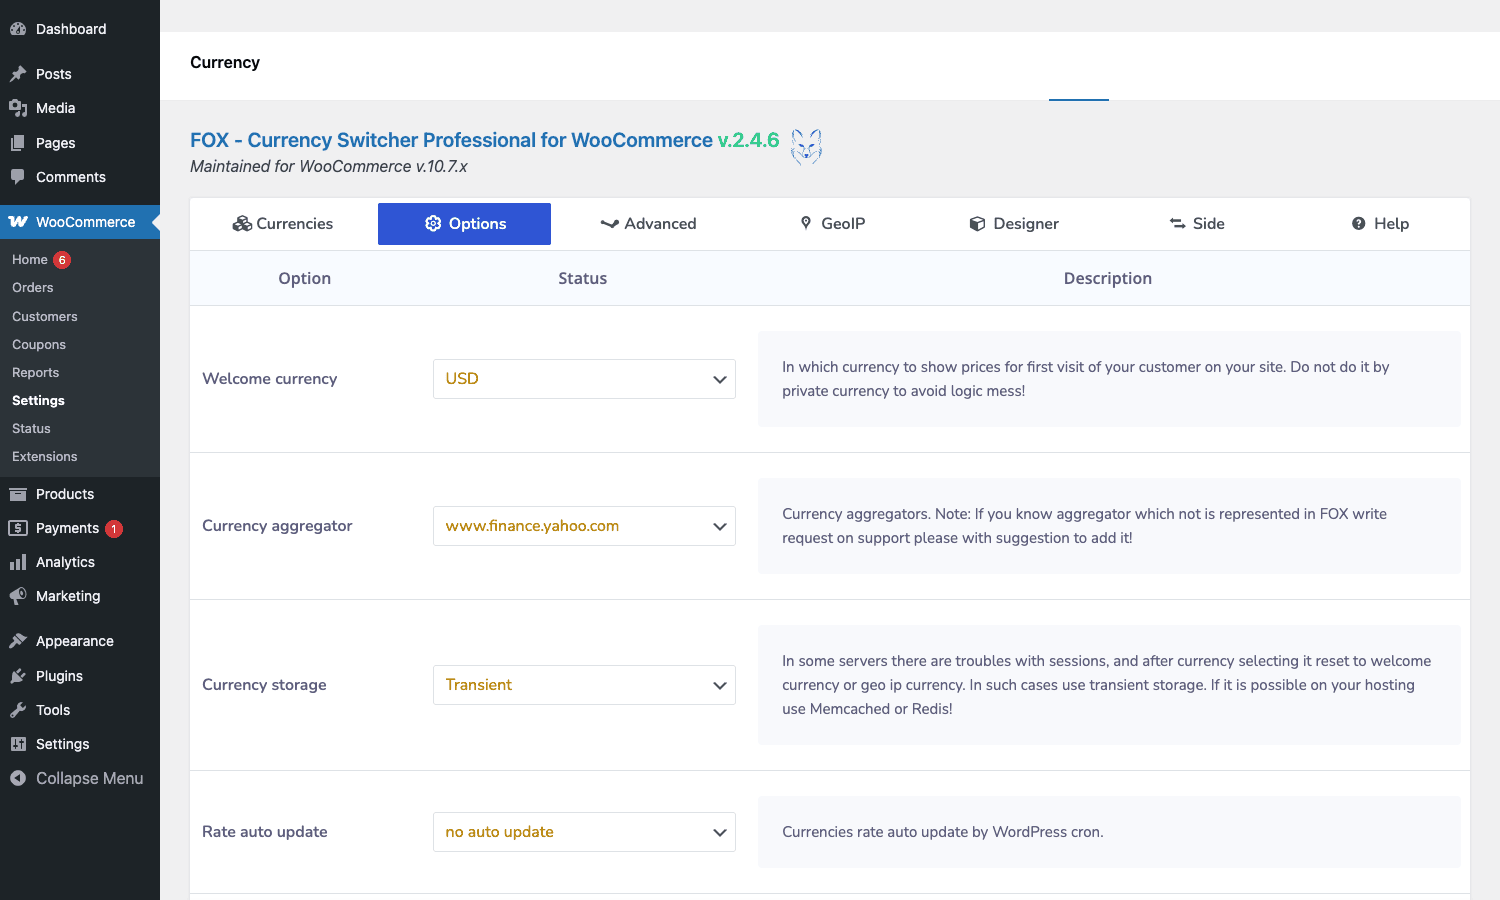Viewport: 1500px width, 900px height.
Task: Open WooCommerce Settings submenu item
Action: [x=38, y=401]
